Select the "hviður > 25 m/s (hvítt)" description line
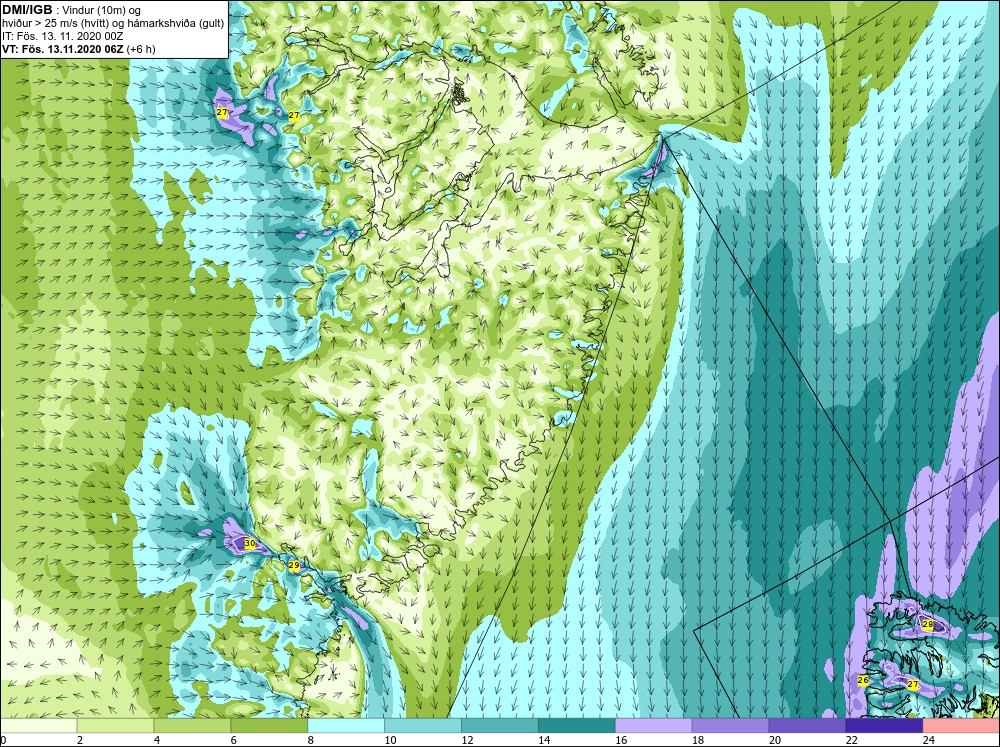This screenshot has height=747, width=1000. [x=55, y=24]
